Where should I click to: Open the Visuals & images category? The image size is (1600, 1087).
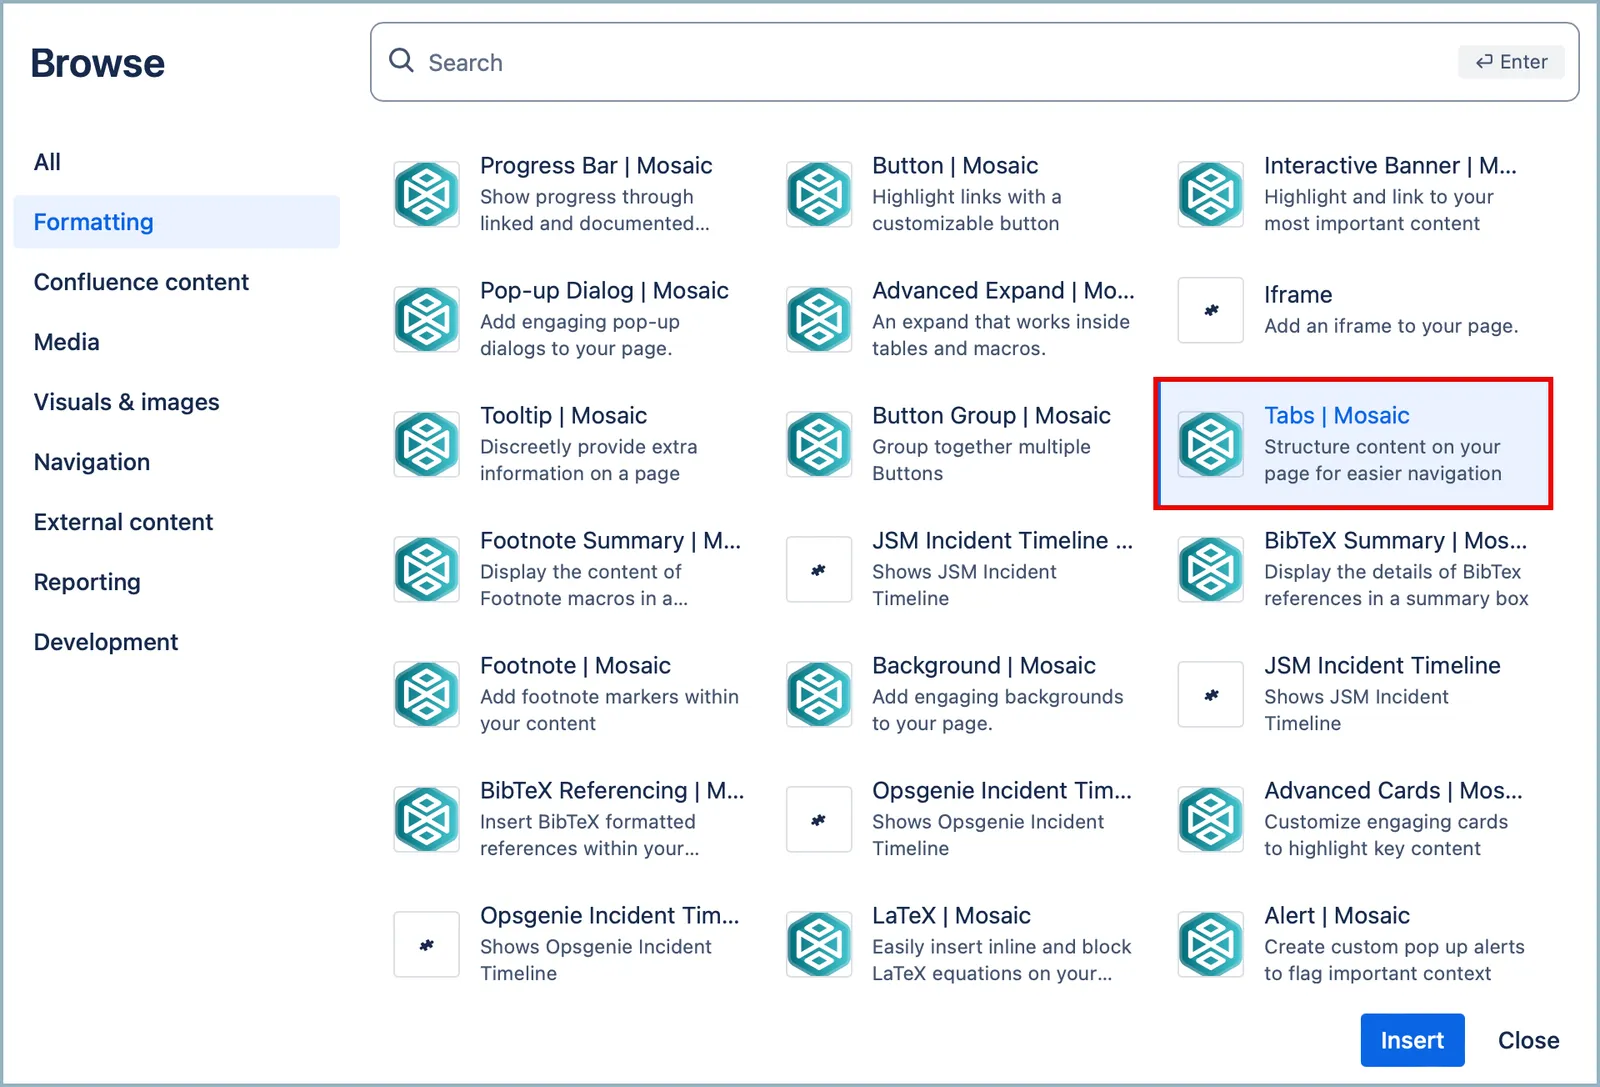[177, 402]
